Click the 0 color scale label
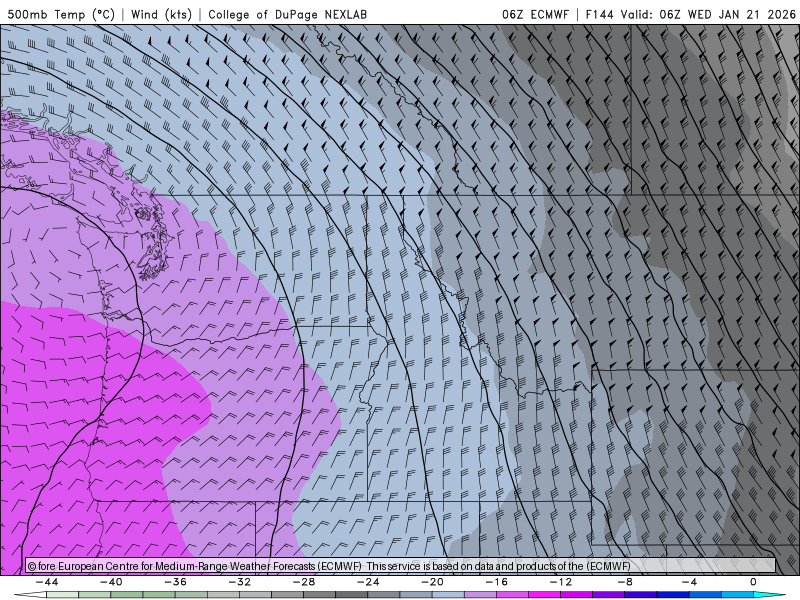 (754, 582)
